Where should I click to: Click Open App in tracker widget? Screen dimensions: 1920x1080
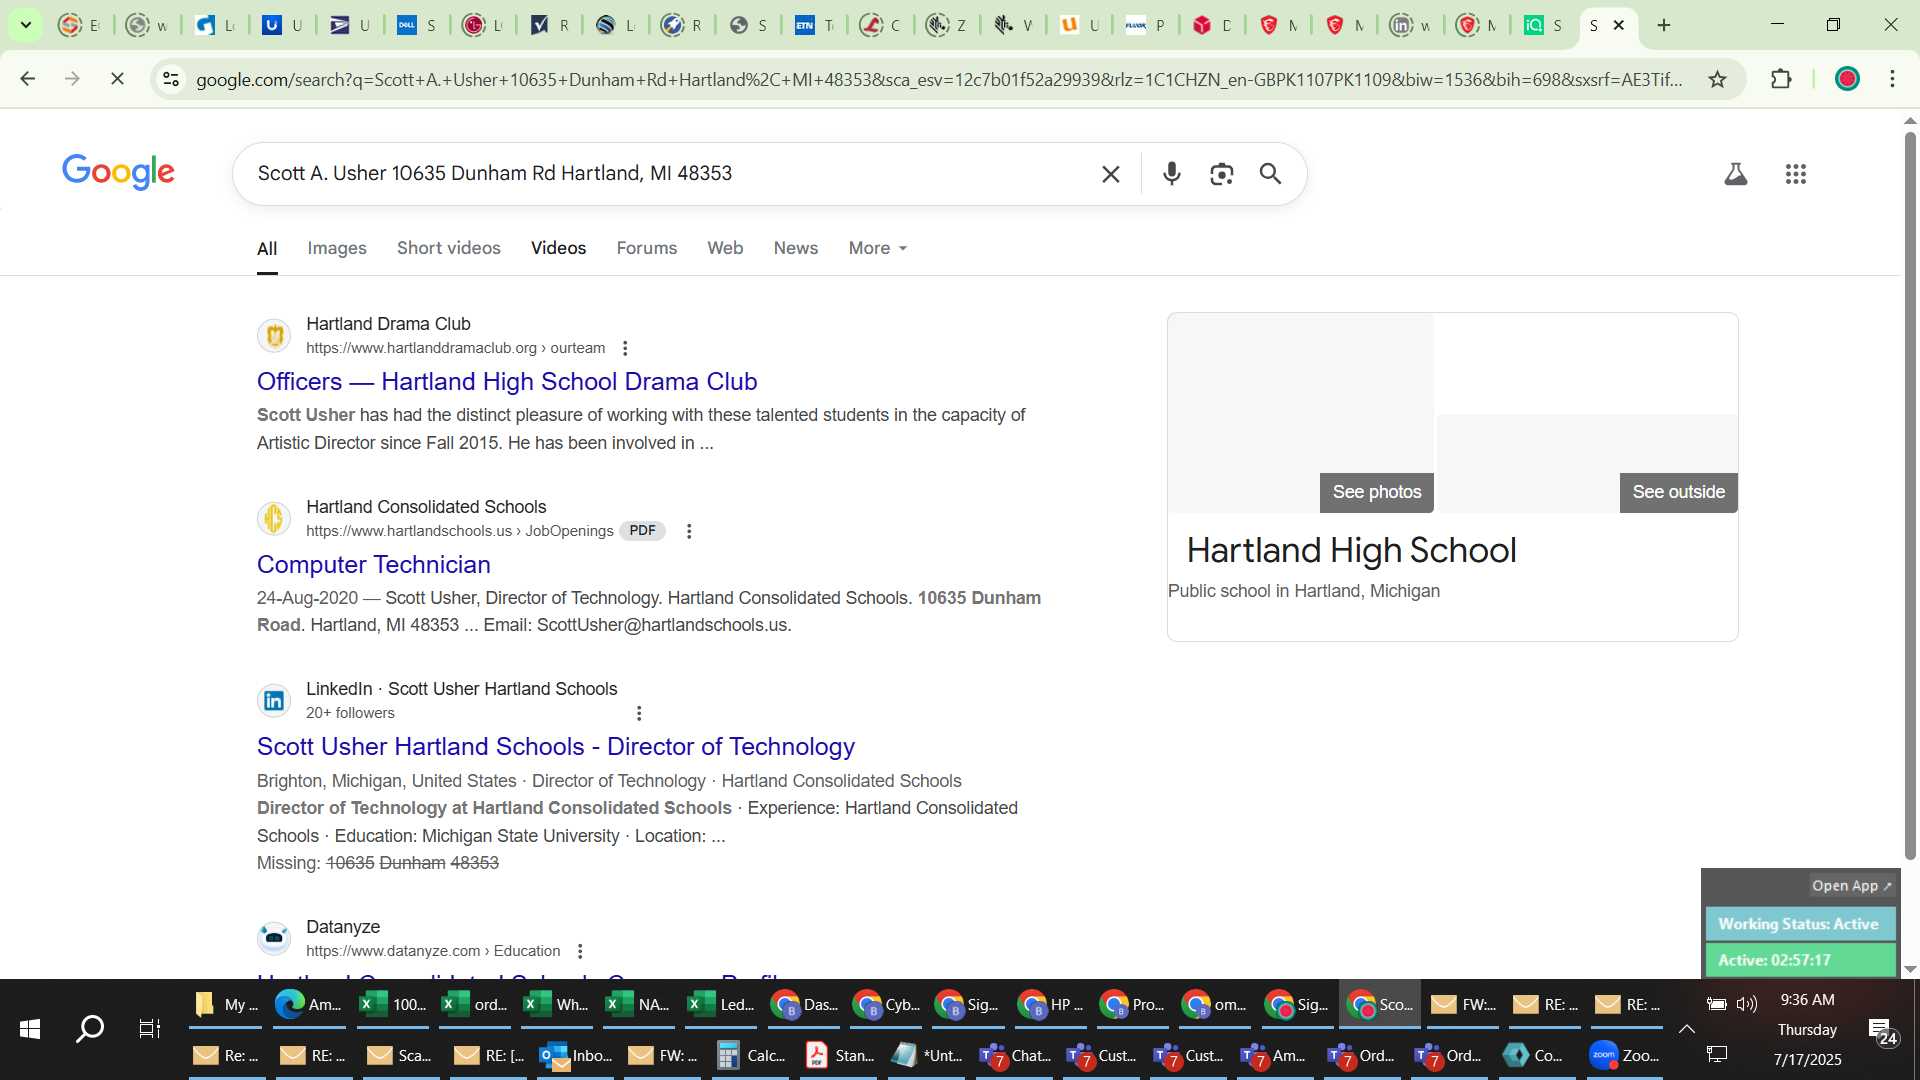coord(1851,886)
